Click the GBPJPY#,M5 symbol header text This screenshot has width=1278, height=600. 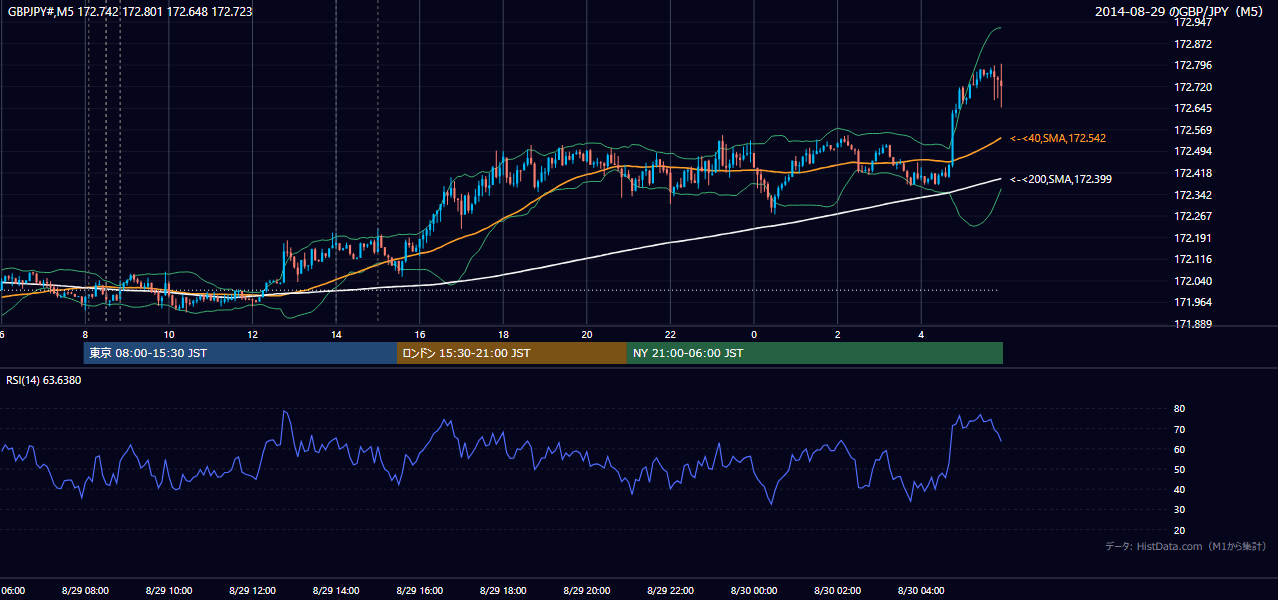[130, 11]
